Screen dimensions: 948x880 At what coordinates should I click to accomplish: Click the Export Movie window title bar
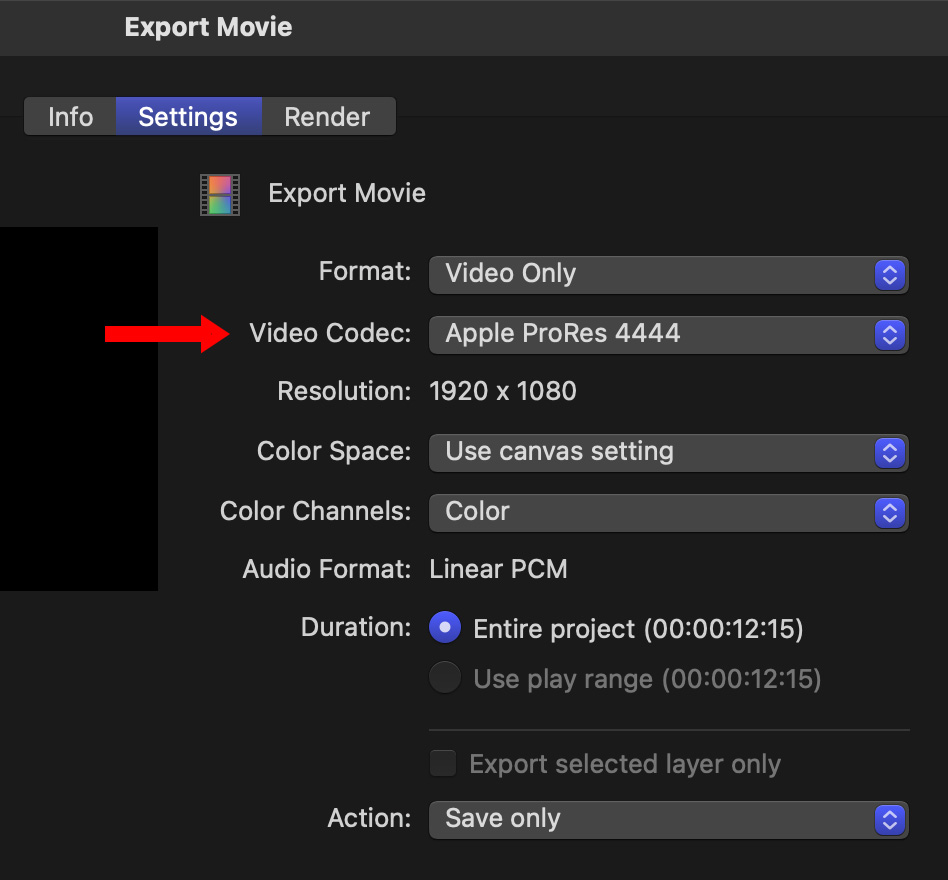(208, 27)
